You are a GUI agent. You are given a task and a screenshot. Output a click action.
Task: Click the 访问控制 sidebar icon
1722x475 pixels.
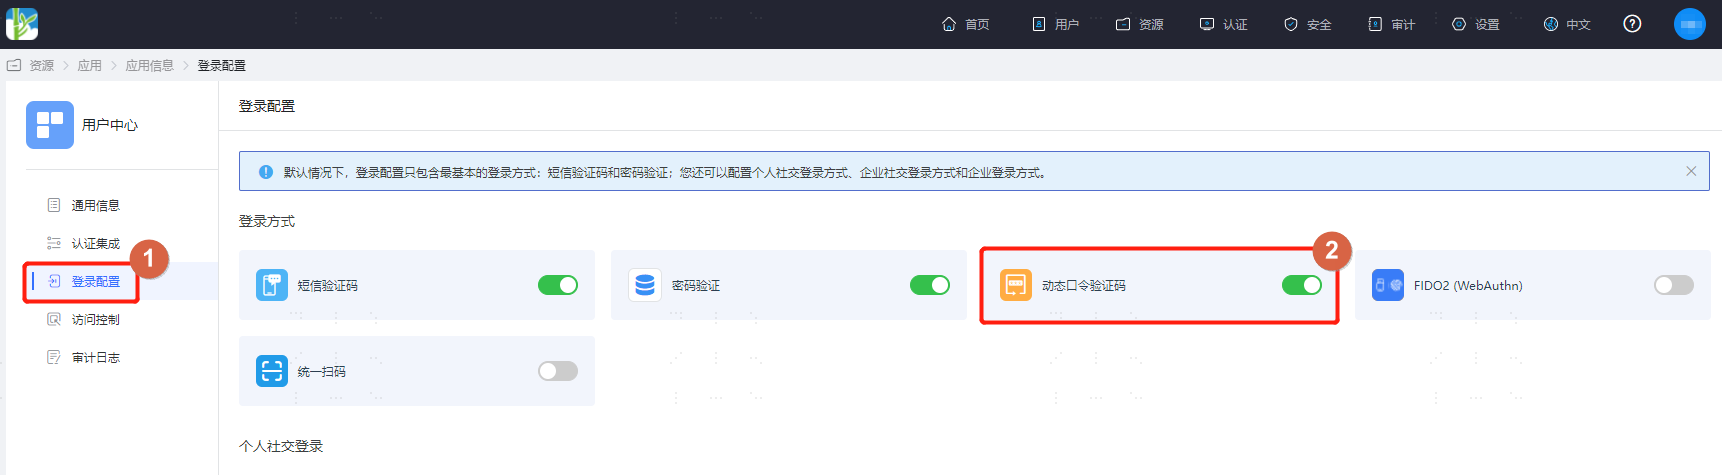coord(54,319)
